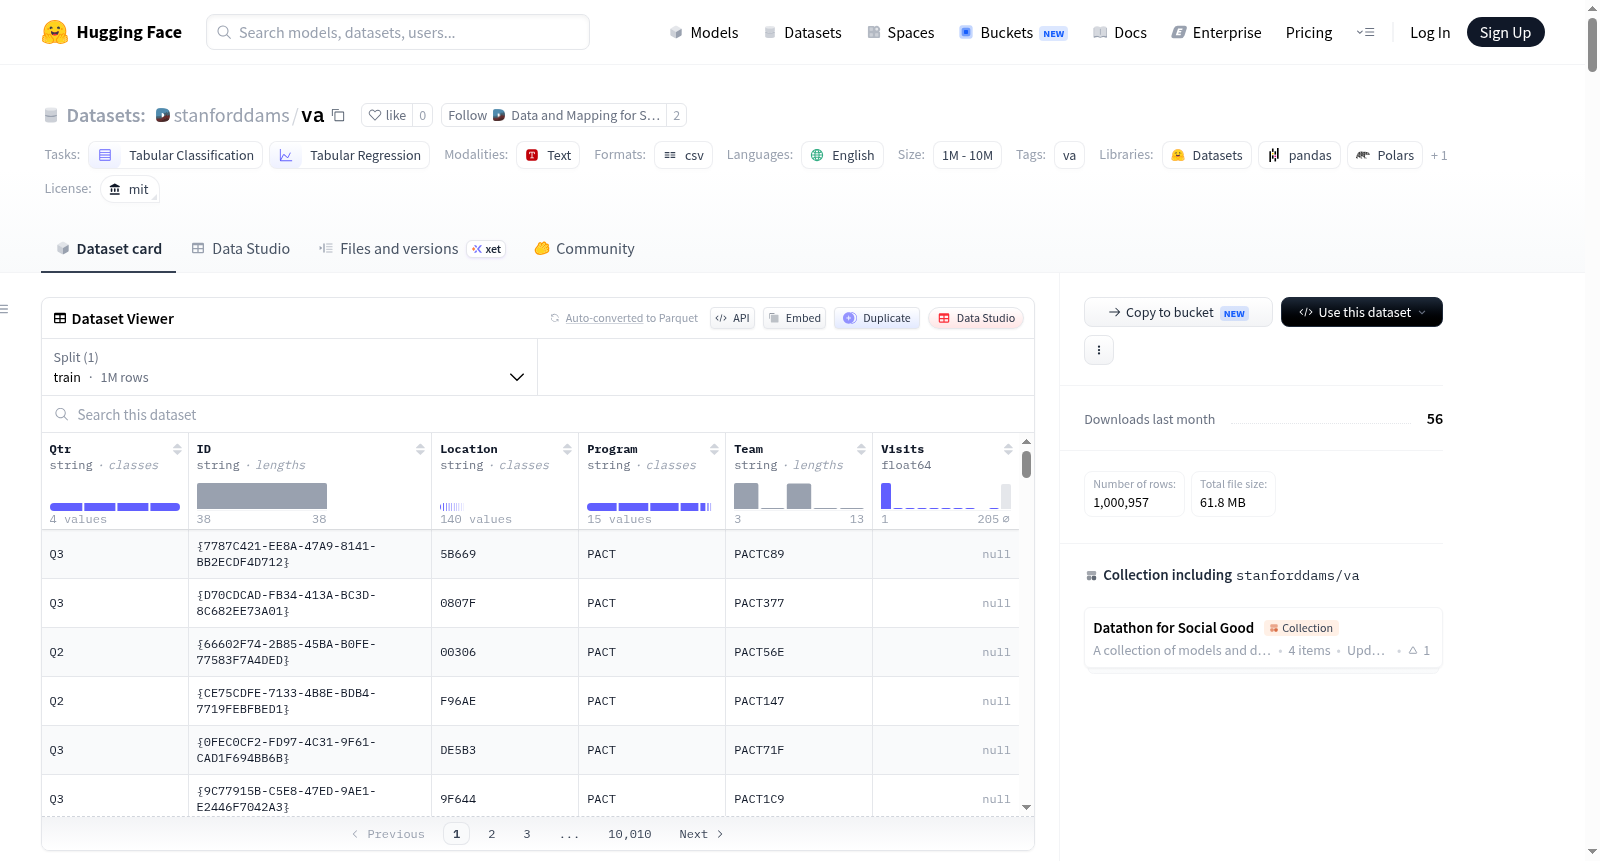Open the API button in Dataset Viewer
1600x861 pixels.
click(732, 318)
